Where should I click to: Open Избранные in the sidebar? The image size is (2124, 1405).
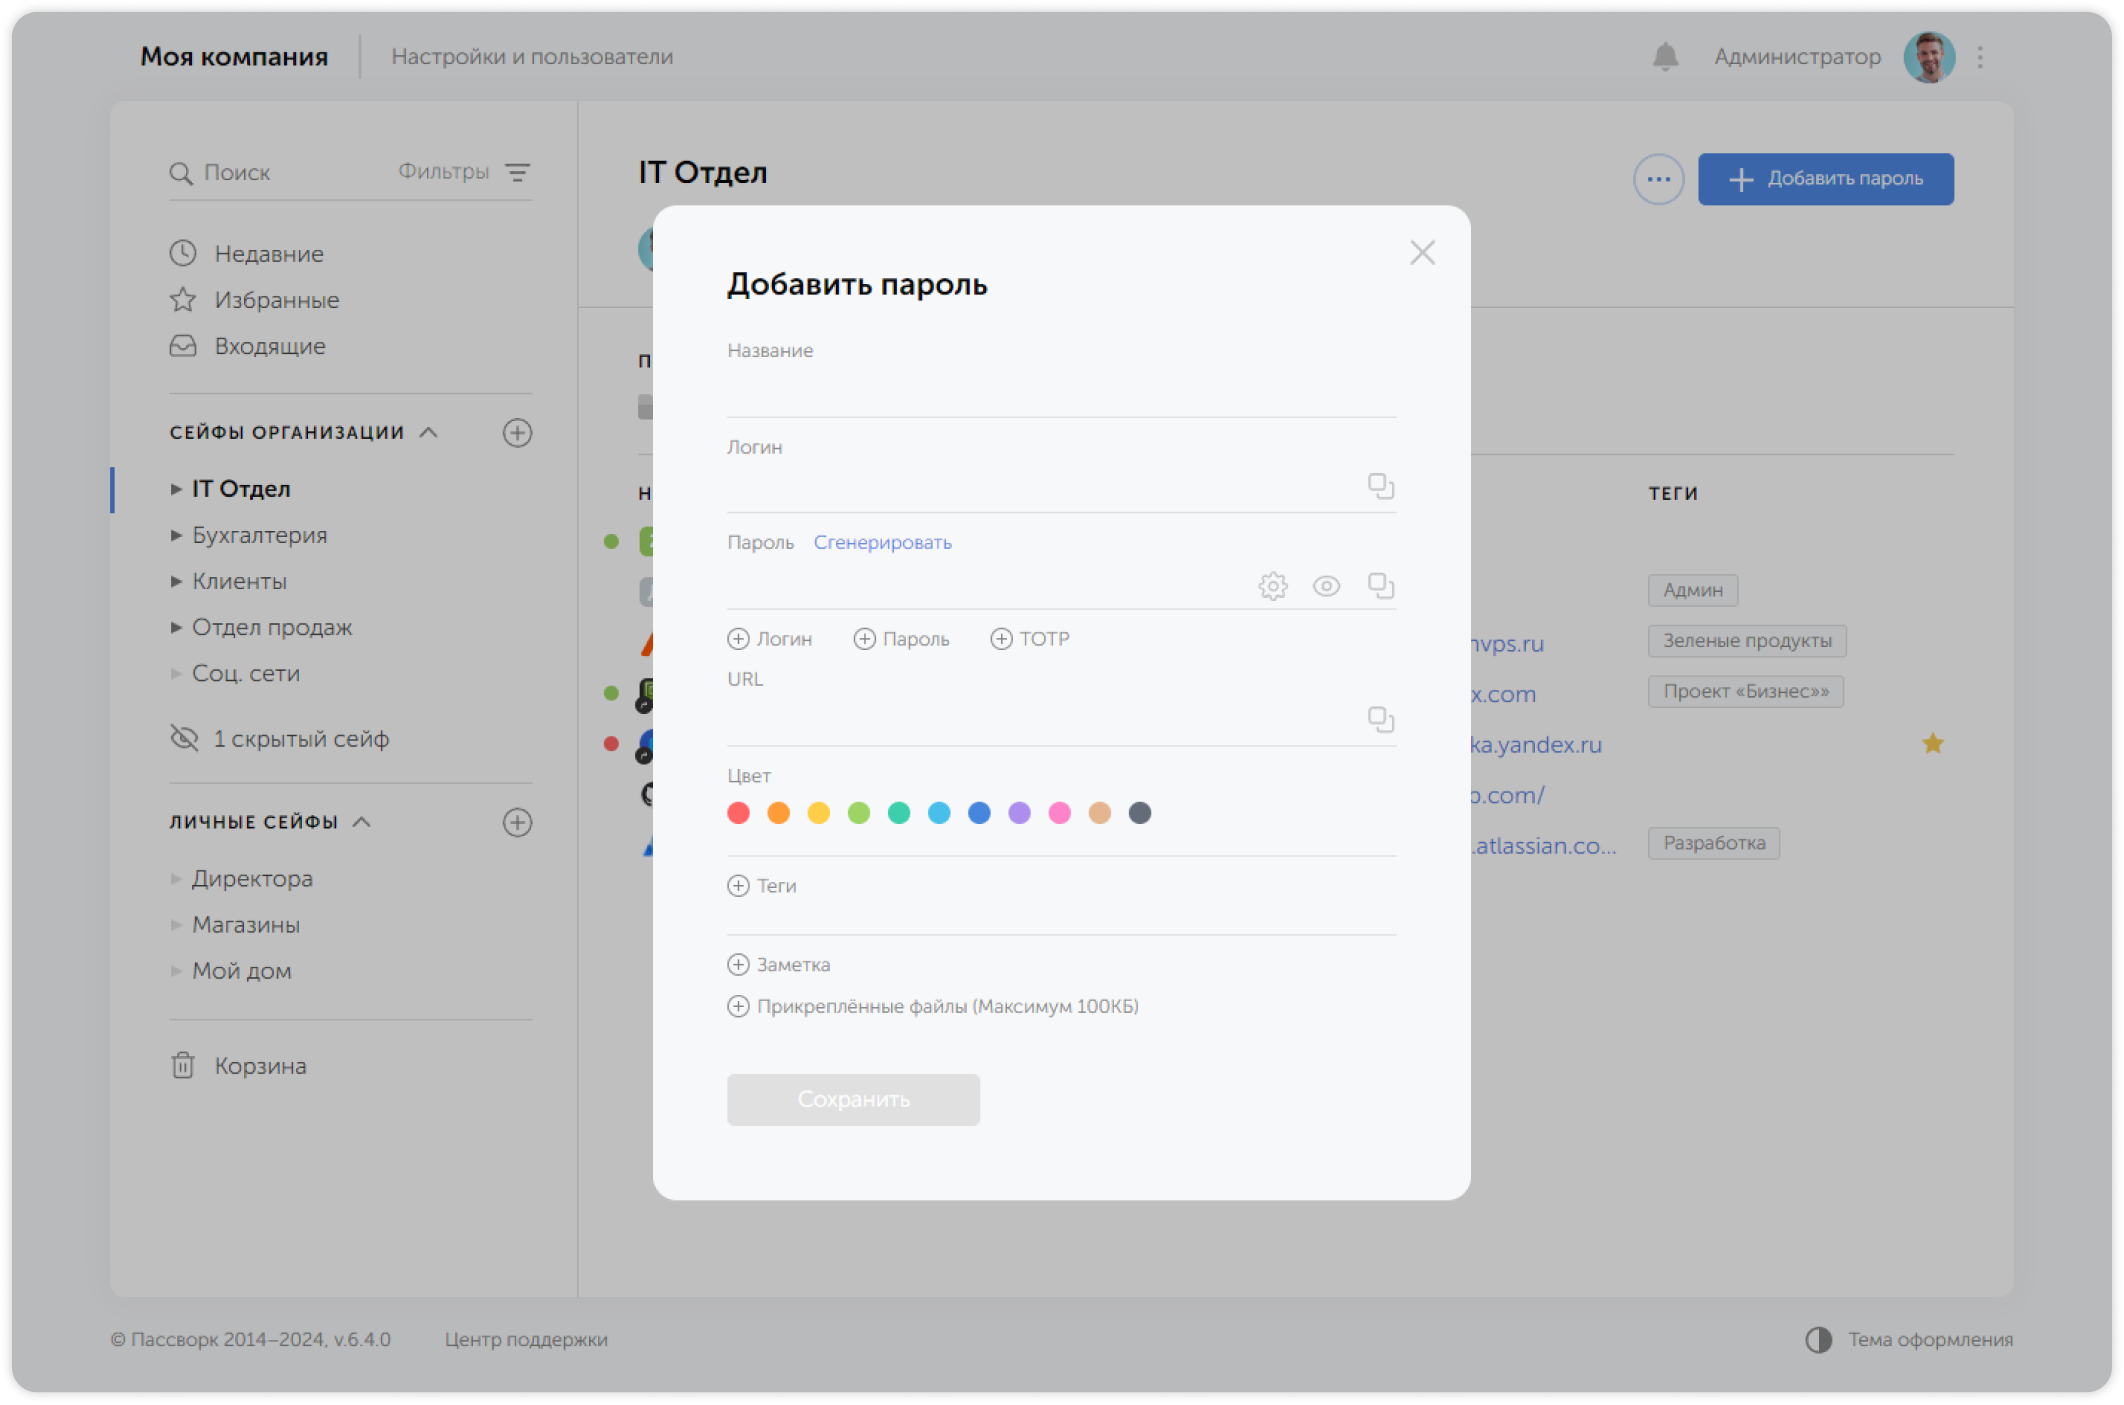tap(276, 300)
